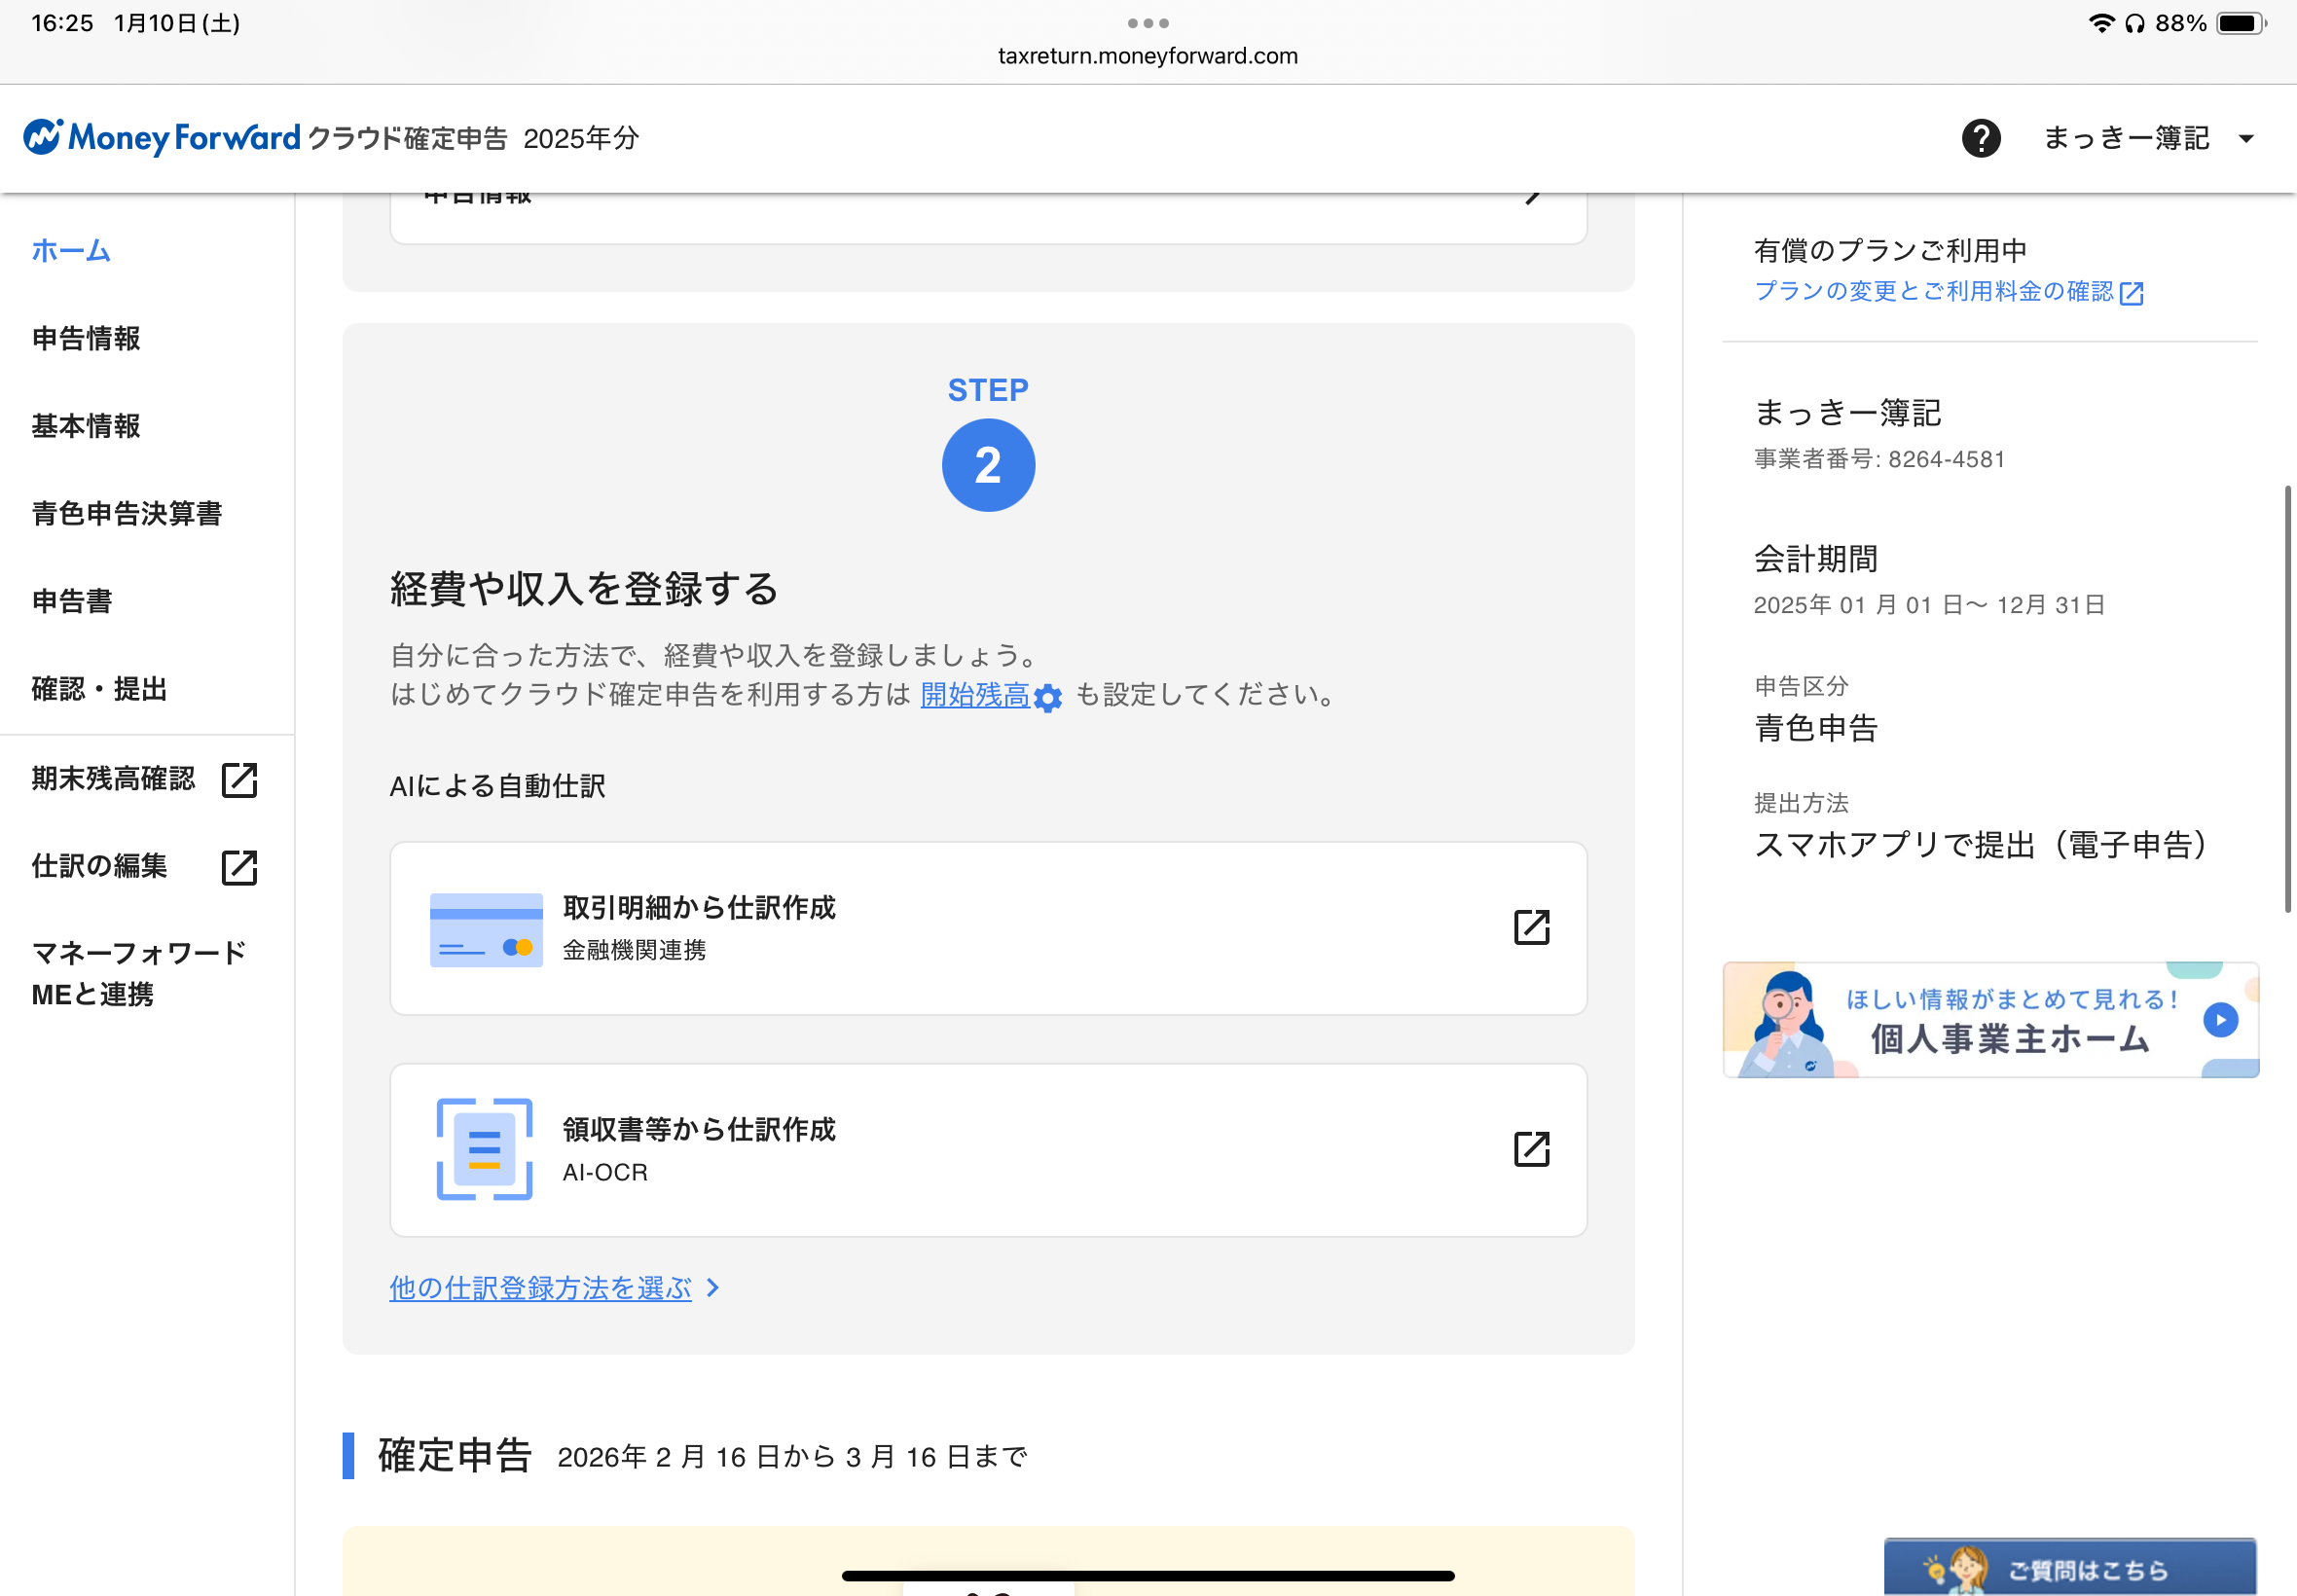Image resolution: width=2297 pixels, height=1596 pixels.
Task: Click external-link icon on 領収書等から仕訳作成
Action: tap(1531, 1149)
